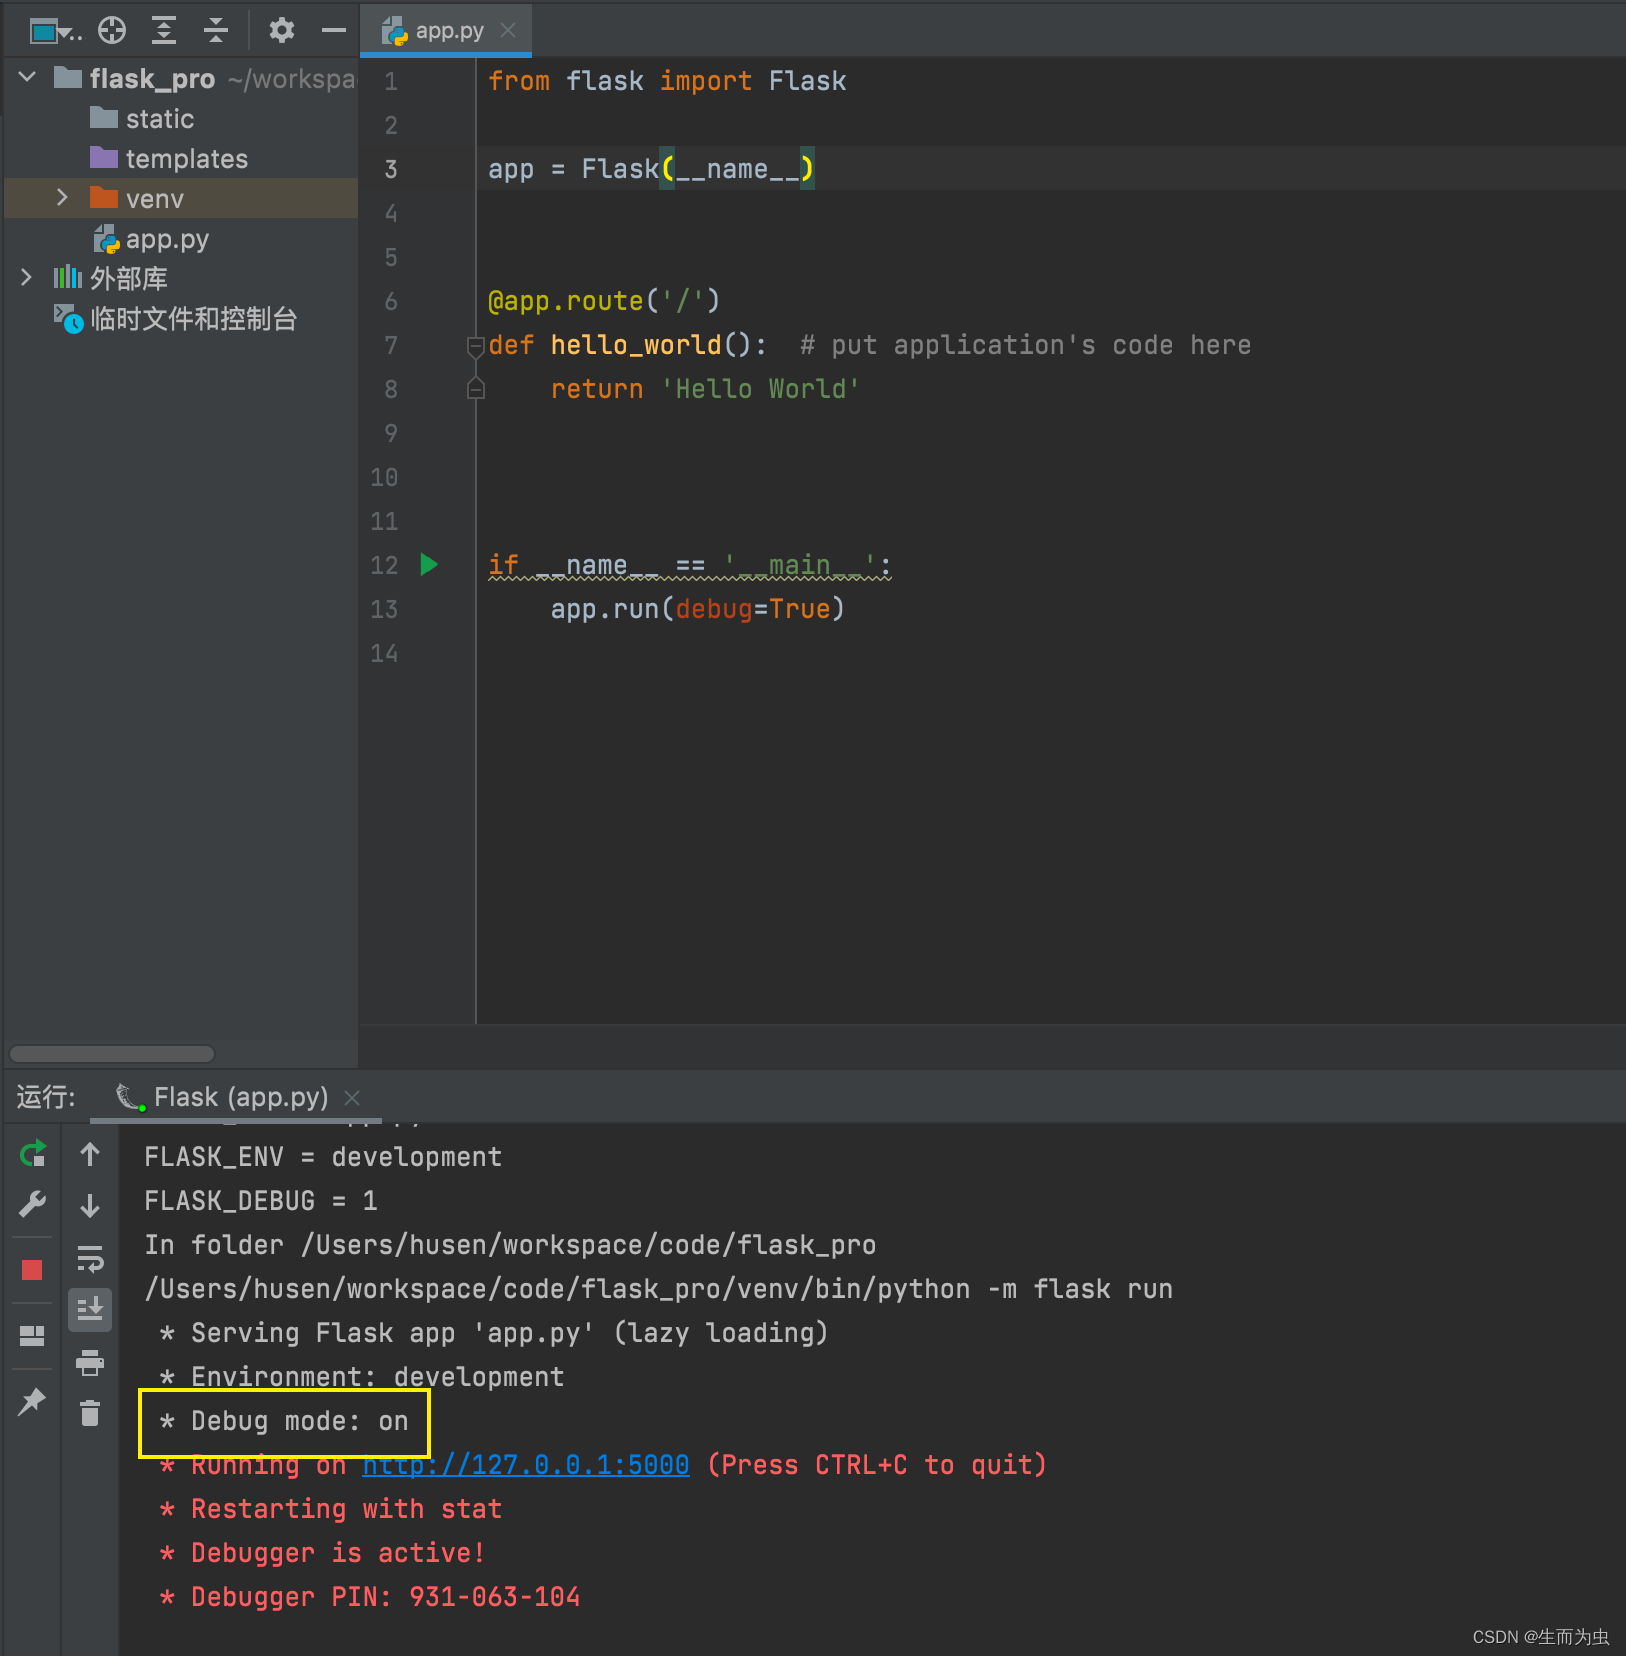Close the Flask (app.py) run tab
1626x1656 pixels.
point(352,1098)
